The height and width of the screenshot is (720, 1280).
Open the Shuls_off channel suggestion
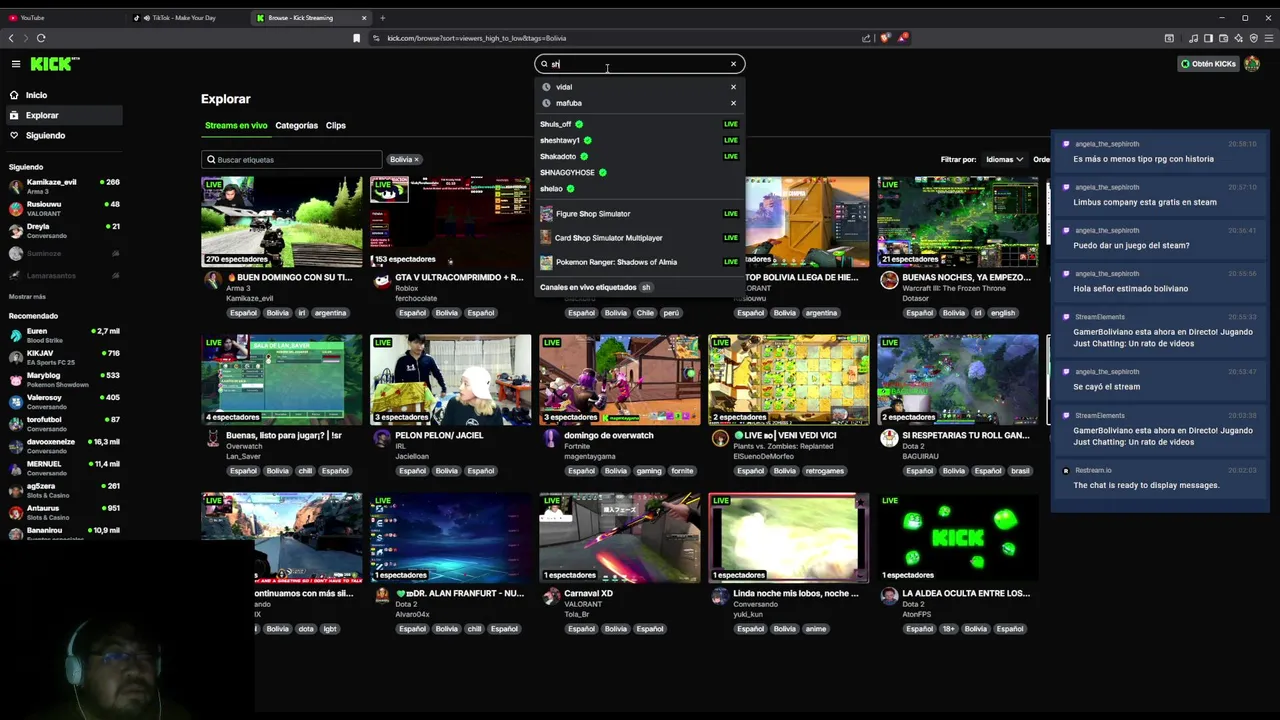pyautogui.click(x=639, y=124)
